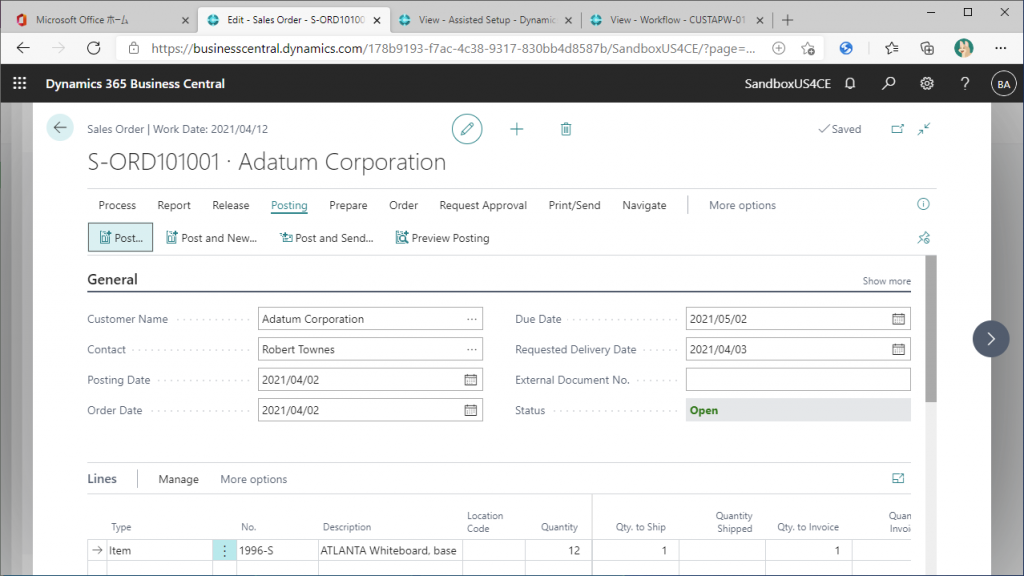
Task: Click the page vertical scrollbar
Action: pyautogui.click(x=931, y=328)
